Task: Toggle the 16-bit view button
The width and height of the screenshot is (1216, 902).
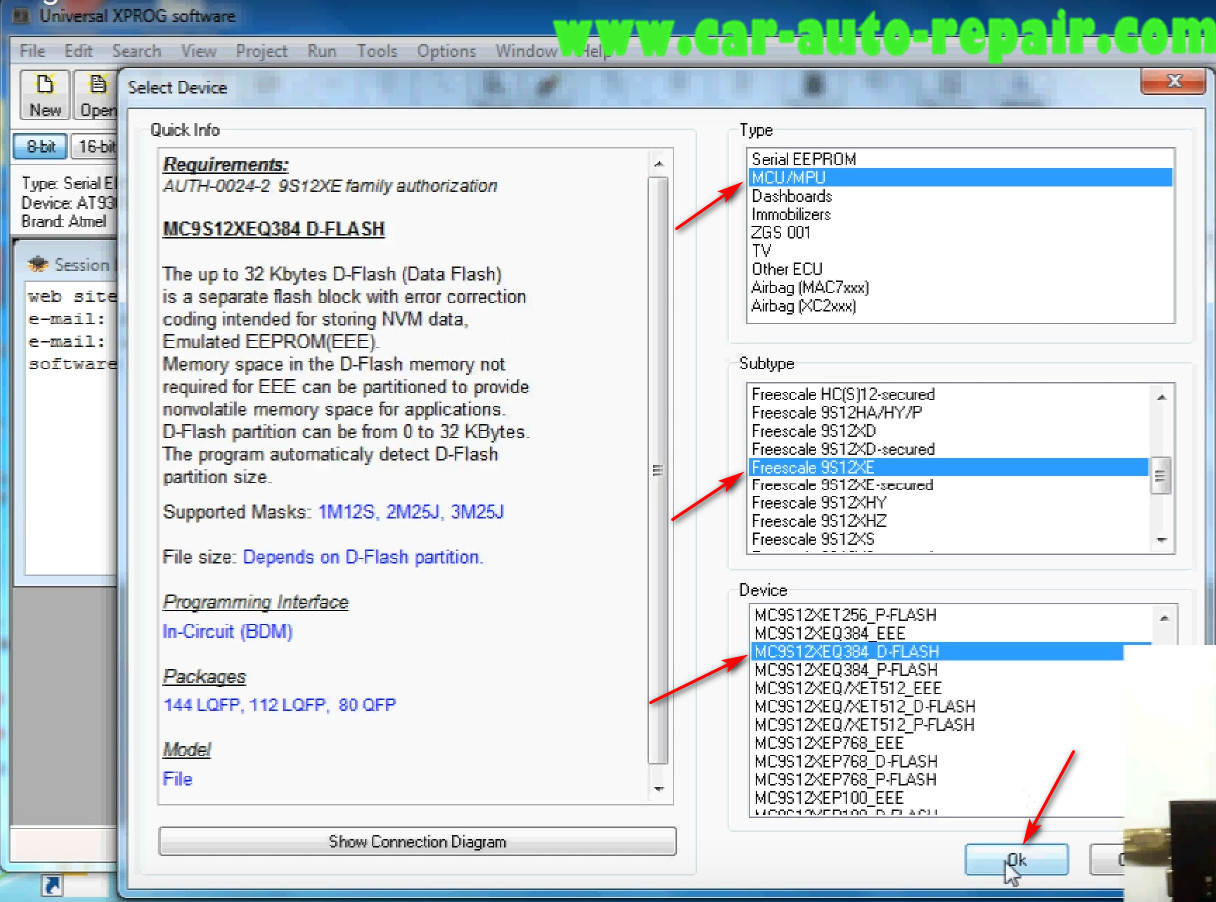Action: point(96,147)
